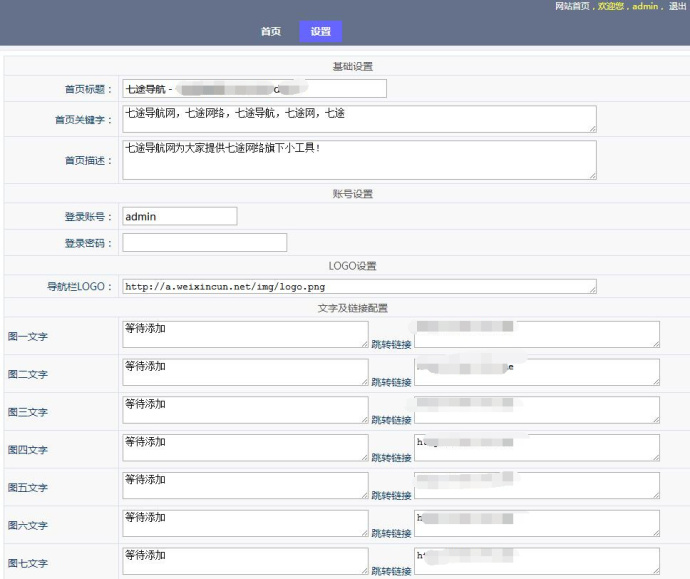Click the 登录账号： label
Image resolution: width=690 pixels, height=579 pixels.
[88, 216]
